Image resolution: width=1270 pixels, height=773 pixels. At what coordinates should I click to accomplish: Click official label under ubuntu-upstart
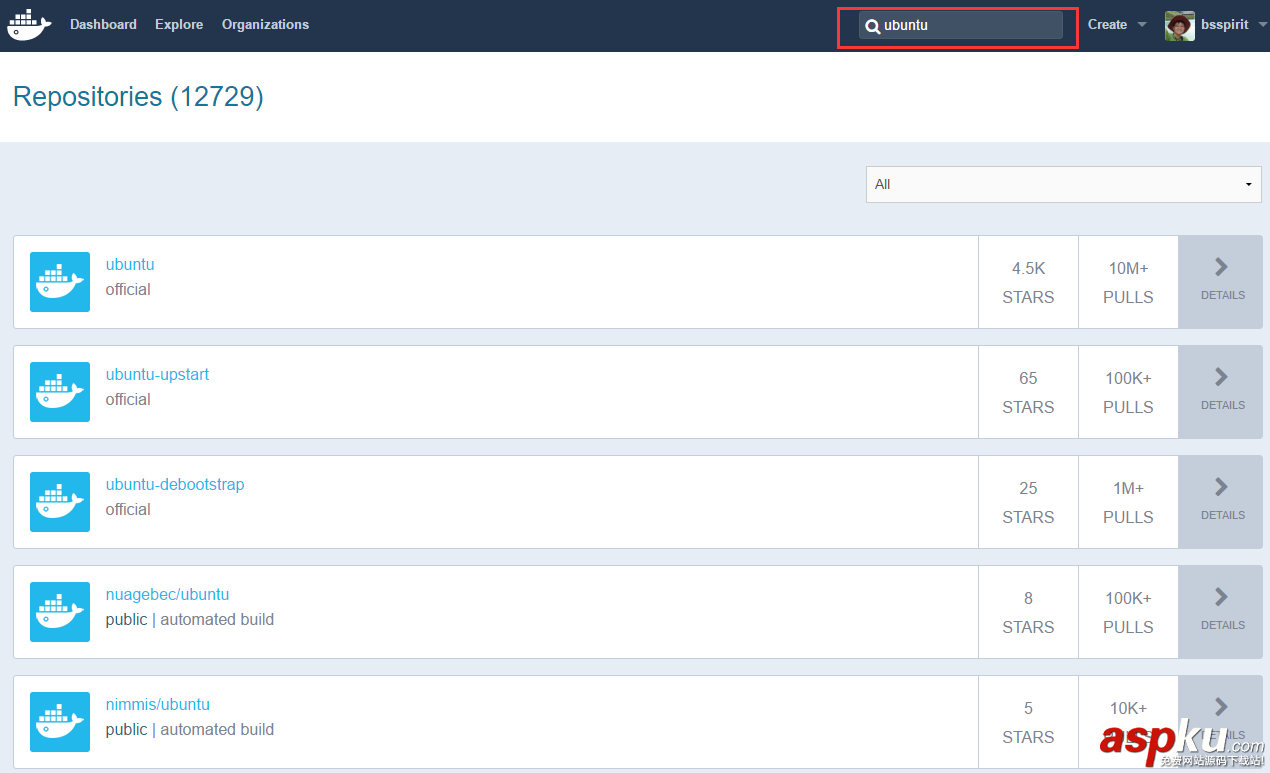128,400
